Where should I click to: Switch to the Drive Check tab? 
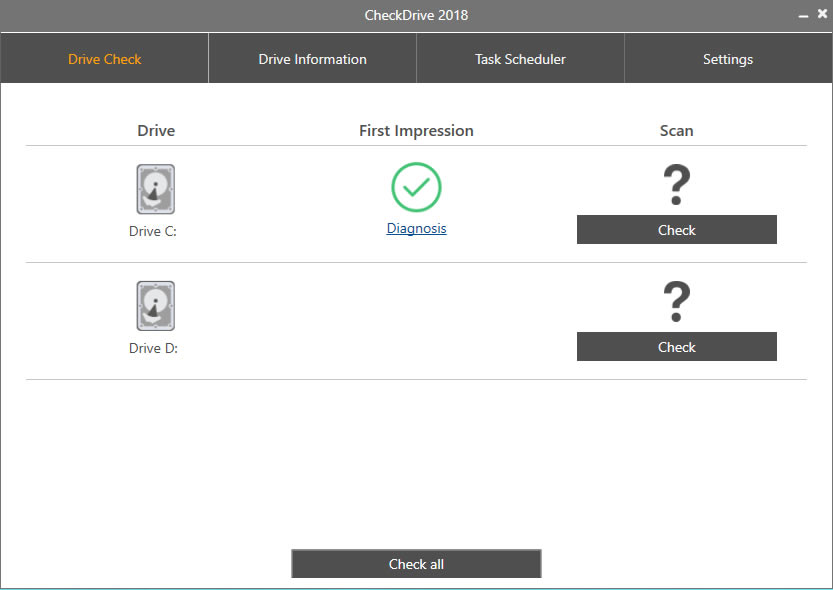[x=104, y=59]
